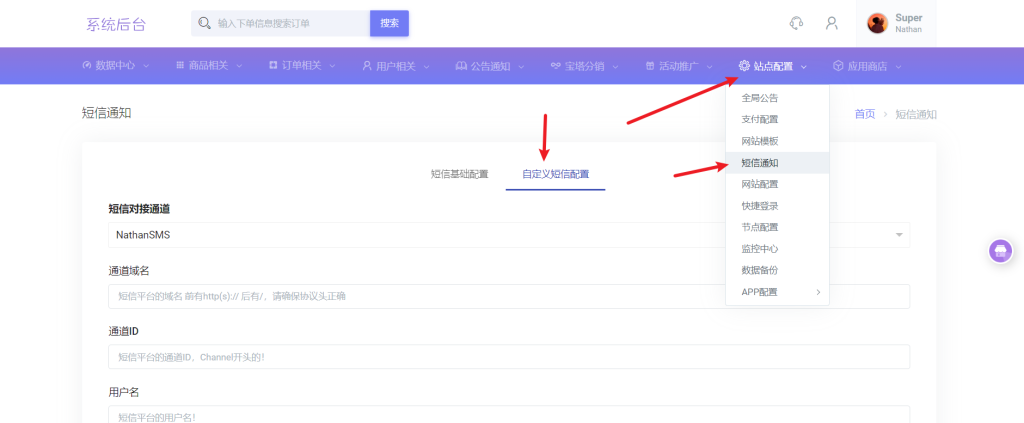Click the 用户相关 person icon
1024x423 pixels.
tap(366, 66)
